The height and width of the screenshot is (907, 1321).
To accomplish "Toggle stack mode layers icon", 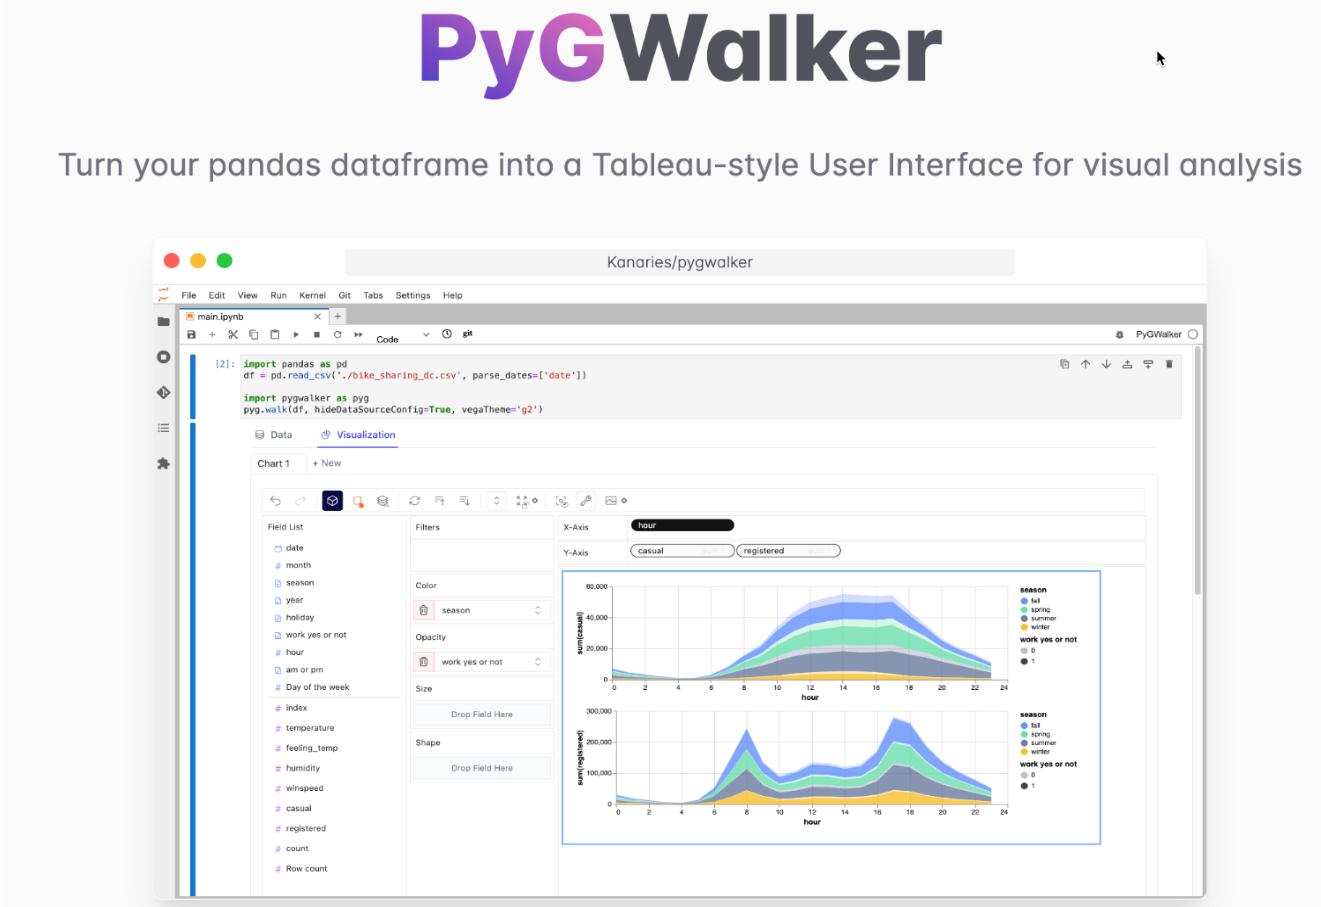I will [382, 501].
